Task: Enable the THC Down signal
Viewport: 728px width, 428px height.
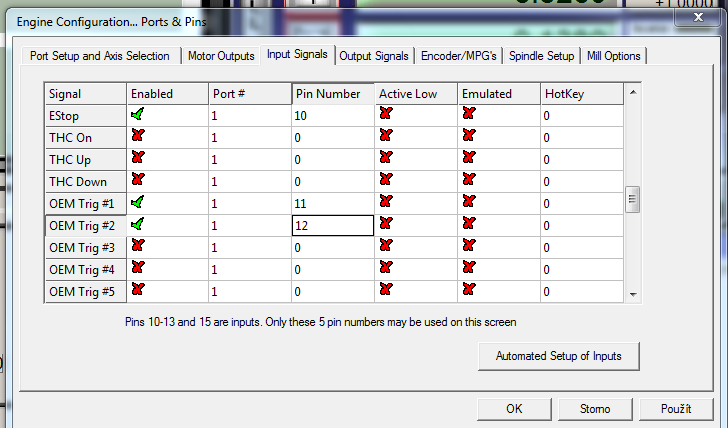Action: tap(138, 179)
